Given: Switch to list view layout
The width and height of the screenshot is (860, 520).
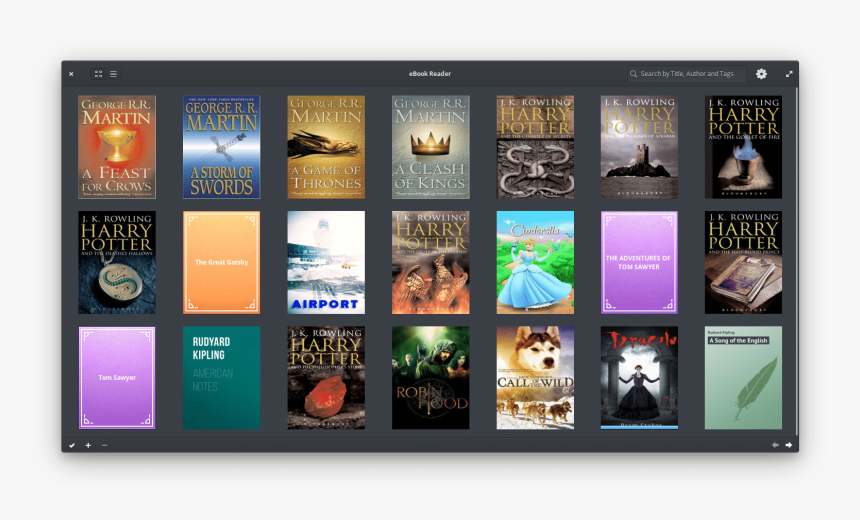Looking at the screenshot, I should (x=114, y=74).
